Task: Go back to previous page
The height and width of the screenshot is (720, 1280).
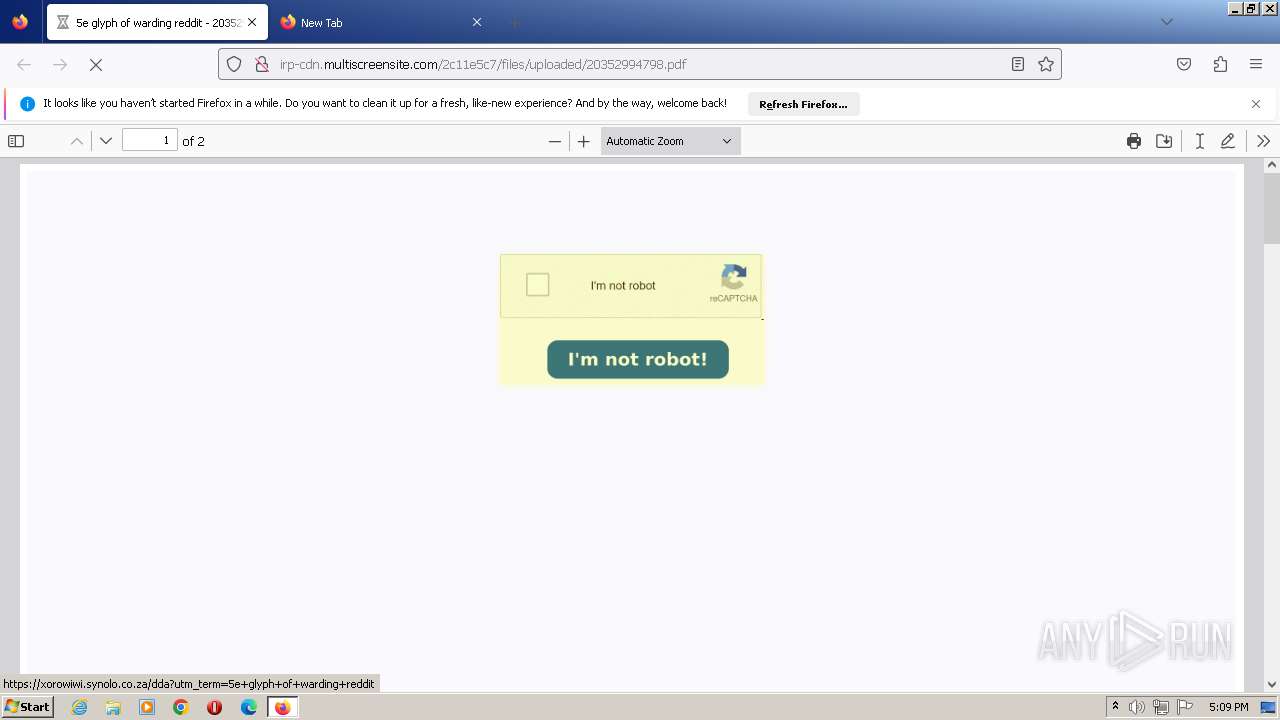Action: [24, 64]
